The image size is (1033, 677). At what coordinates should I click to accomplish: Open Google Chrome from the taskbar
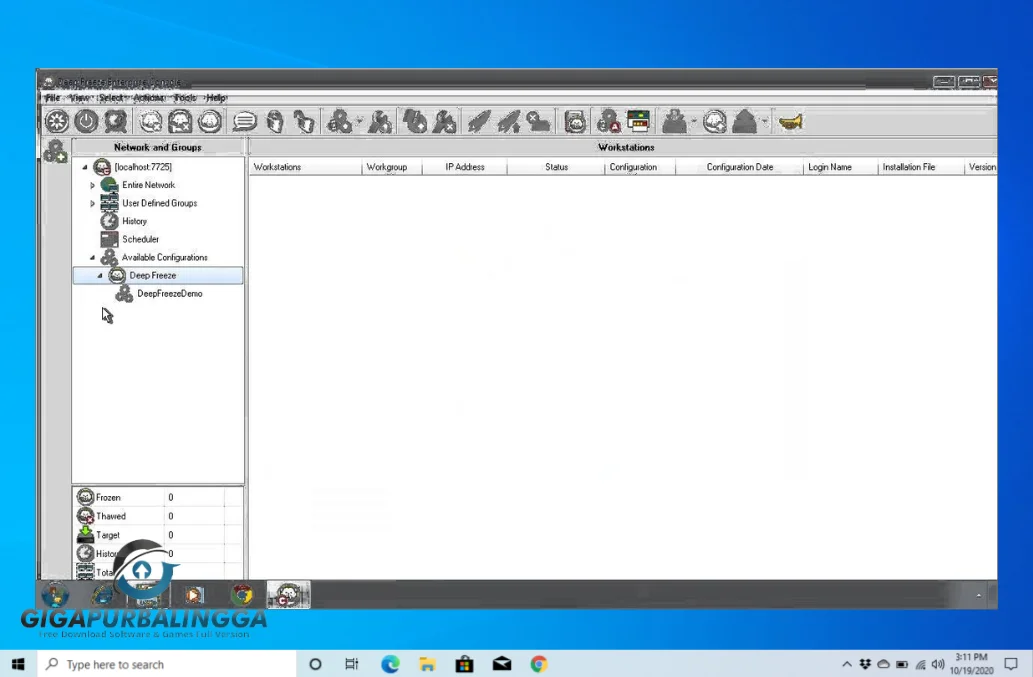tap(538, 663)
